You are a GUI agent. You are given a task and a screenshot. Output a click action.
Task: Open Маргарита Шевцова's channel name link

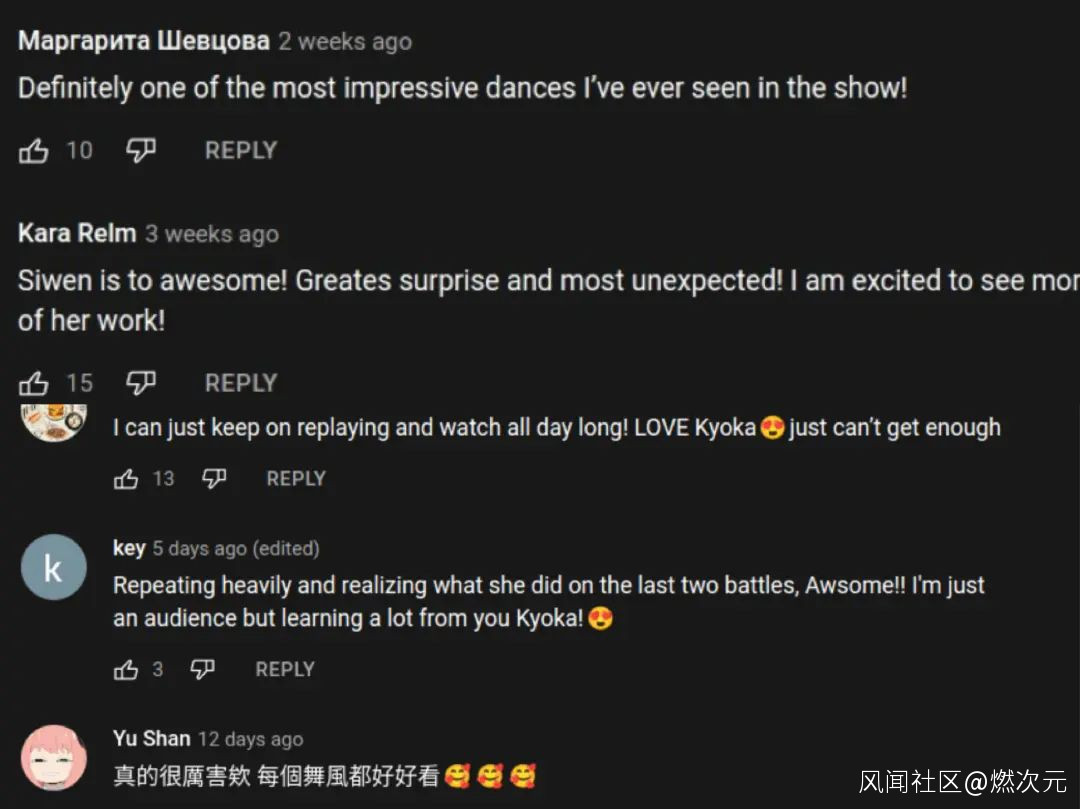144,41
